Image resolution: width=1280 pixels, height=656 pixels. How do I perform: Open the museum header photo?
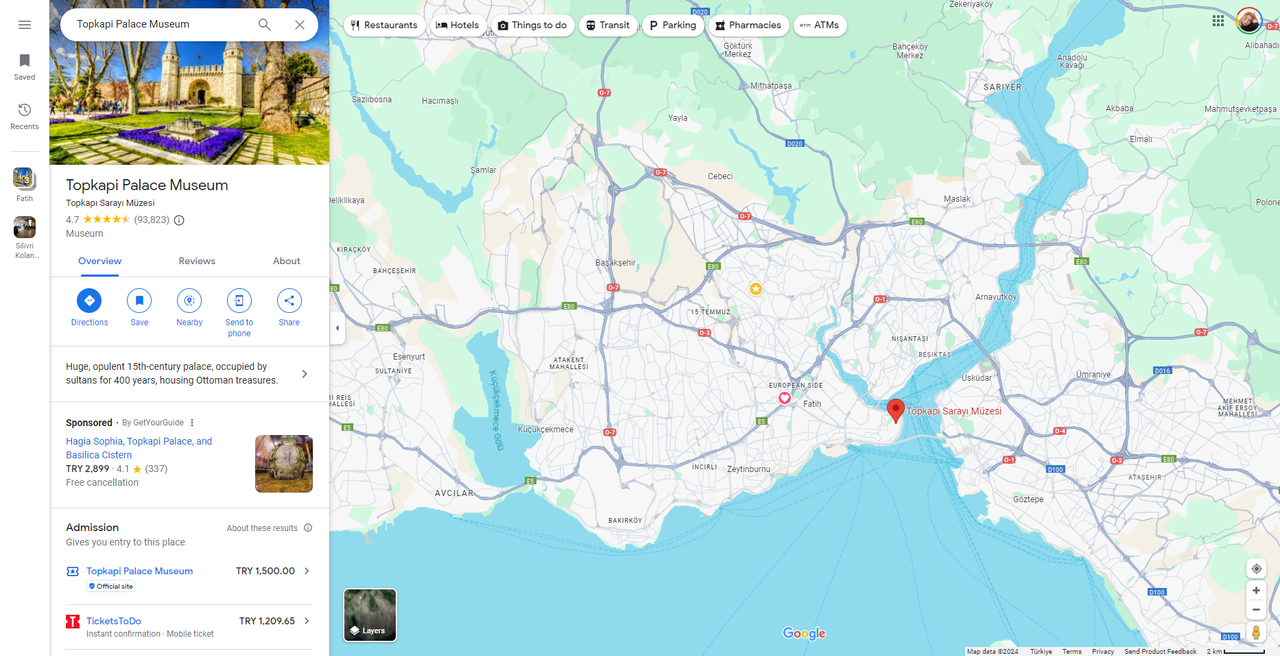(189, 82)
